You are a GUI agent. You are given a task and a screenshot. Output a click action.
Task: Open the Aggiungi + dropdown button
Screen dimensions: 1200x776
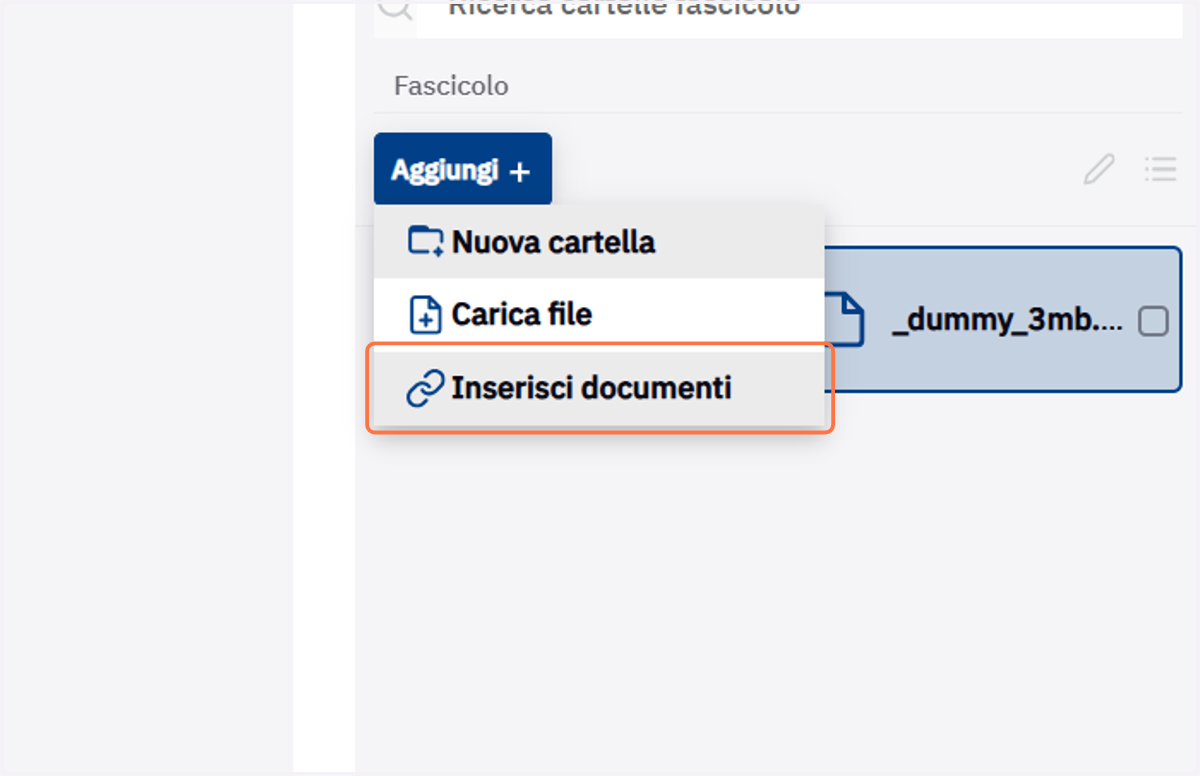pos(462,170)
